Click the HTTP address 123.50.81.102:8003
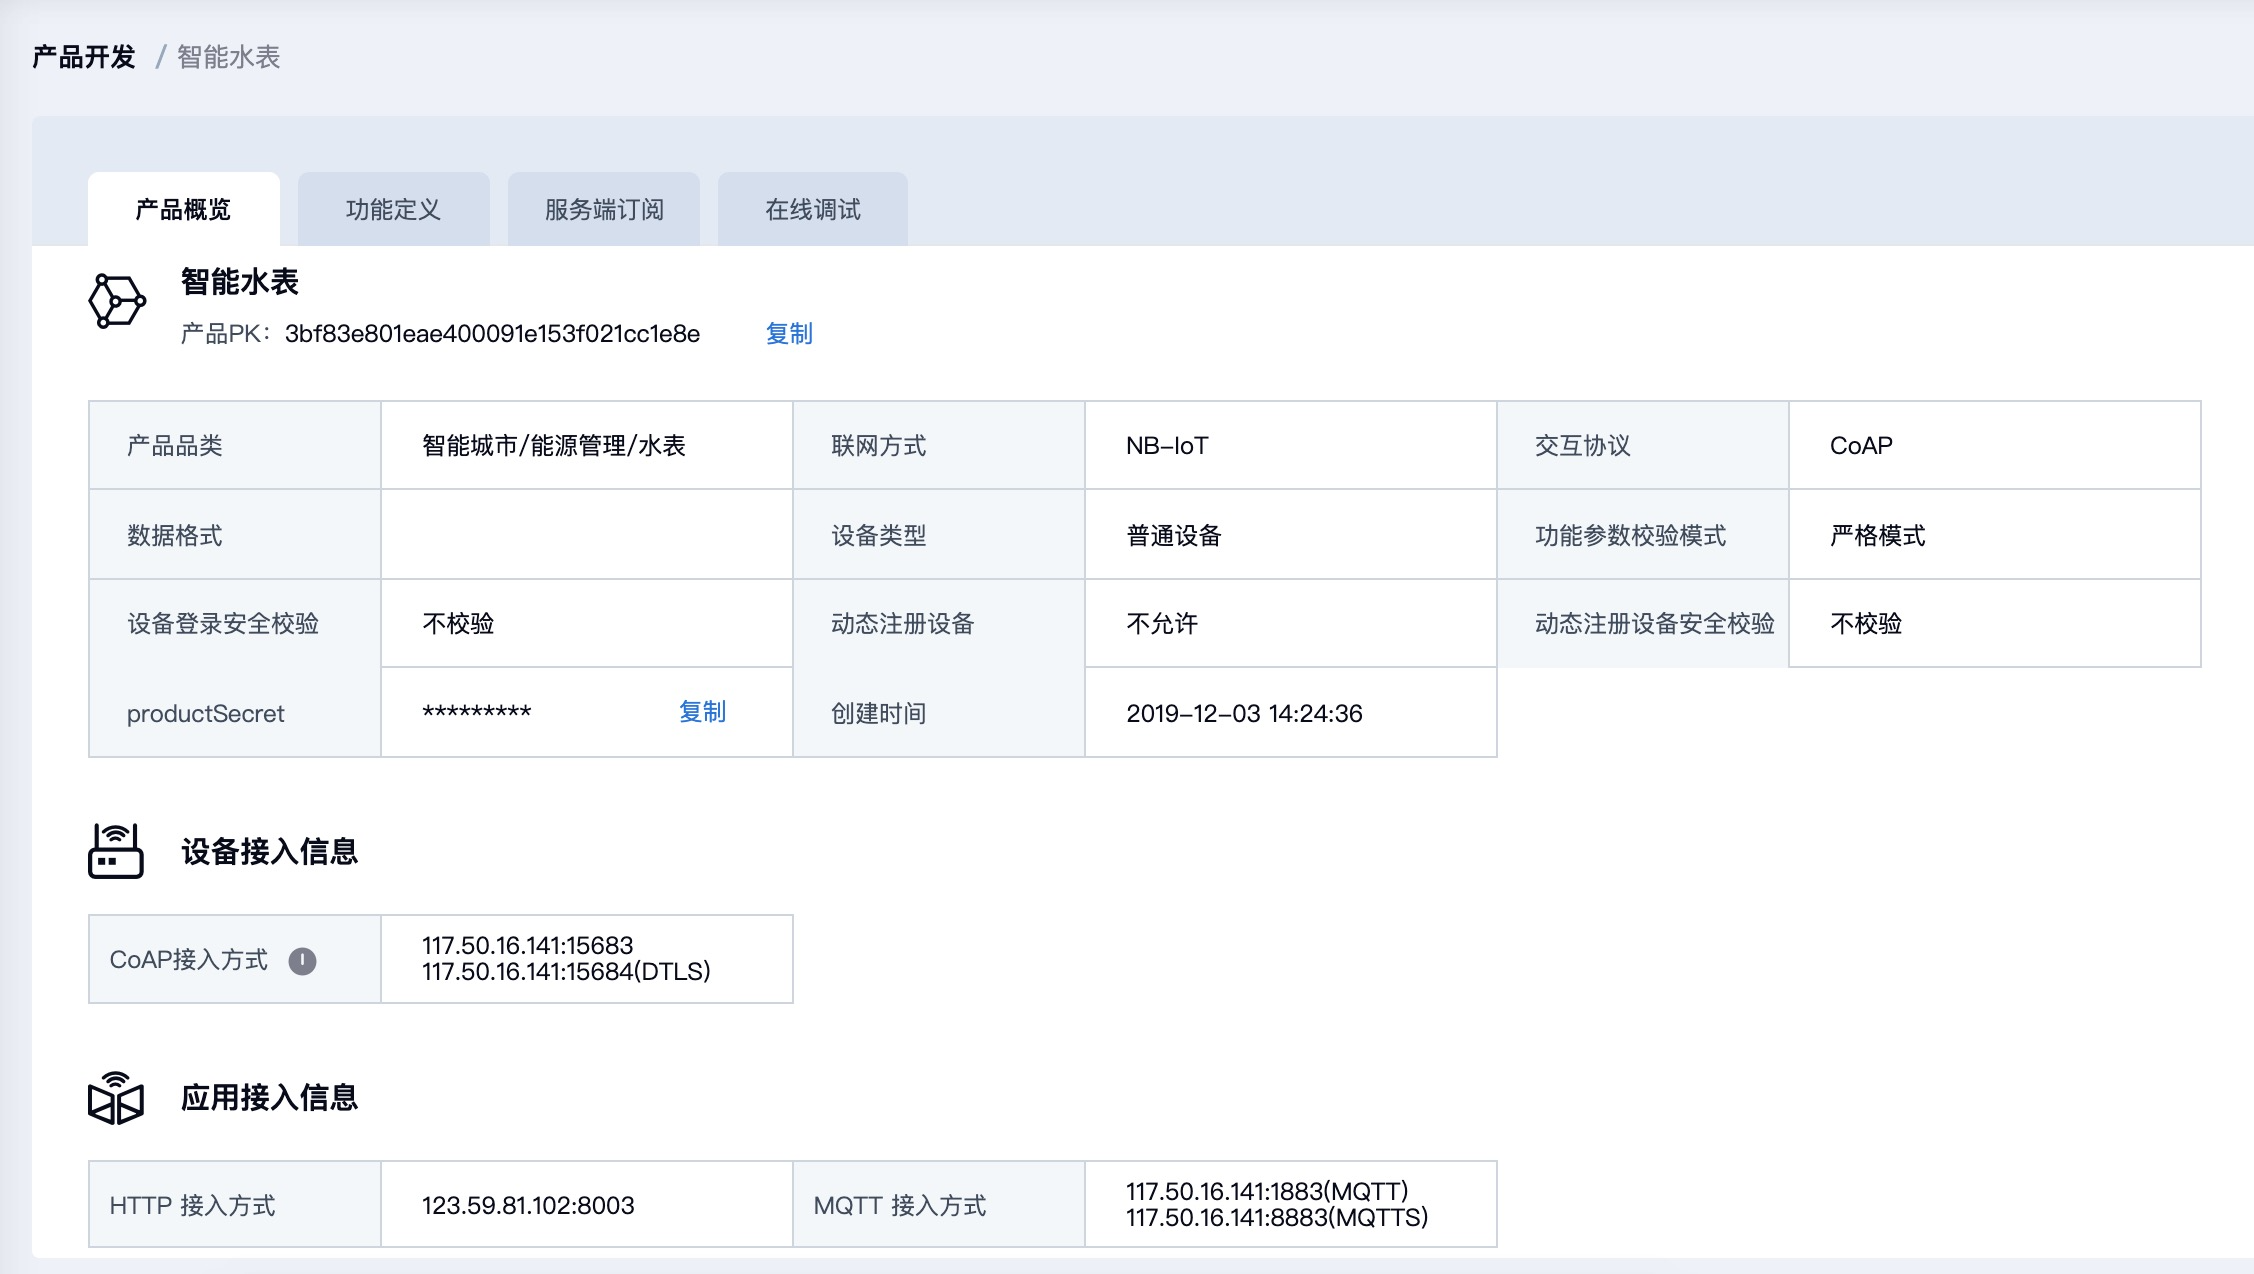The image size is (2254, 1274). (x=528, y=1205)
